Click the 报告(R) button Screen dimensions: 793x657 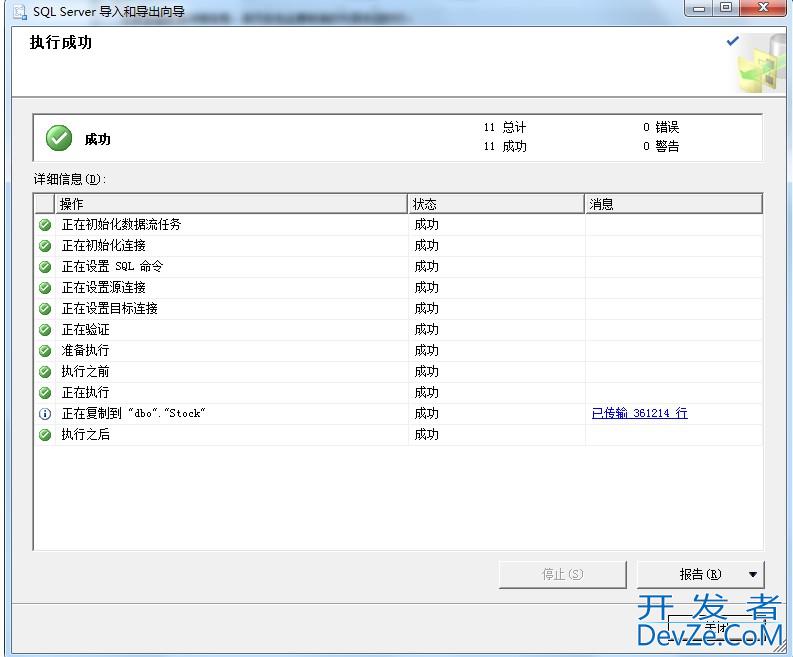point(700,575)
